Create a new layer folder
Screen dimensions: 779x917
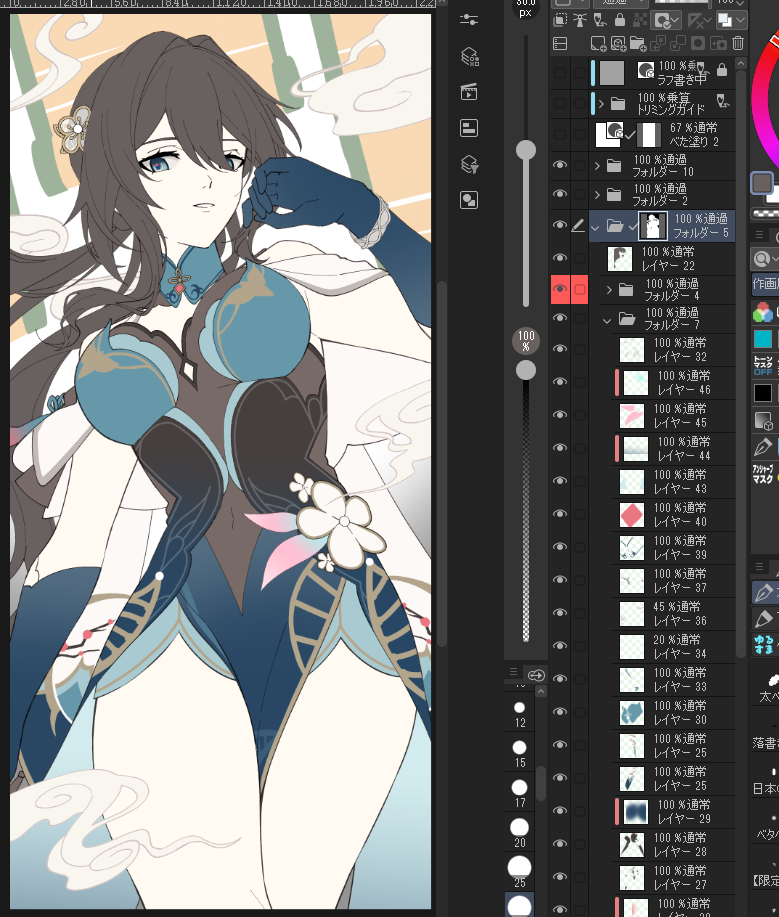(637, 43)
